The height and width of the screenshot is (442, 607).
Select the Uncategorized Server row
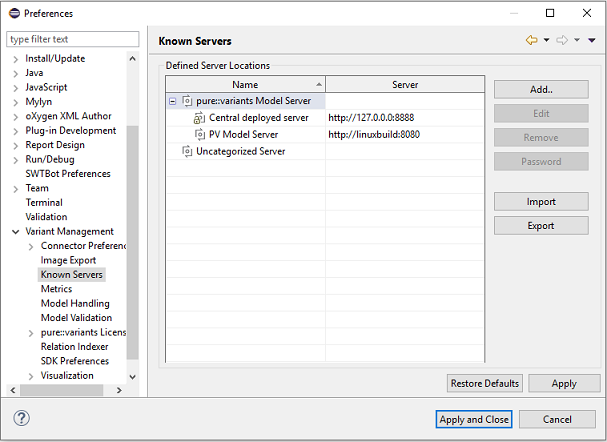pos(325,151)
